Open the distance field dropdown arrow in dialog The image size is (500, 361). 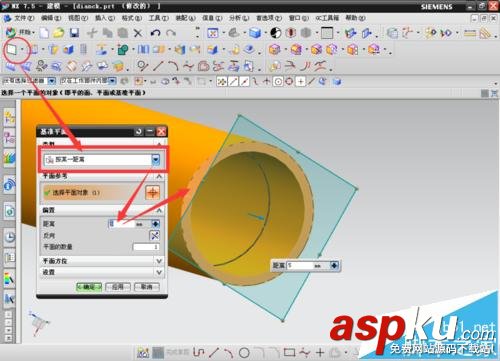155,224
